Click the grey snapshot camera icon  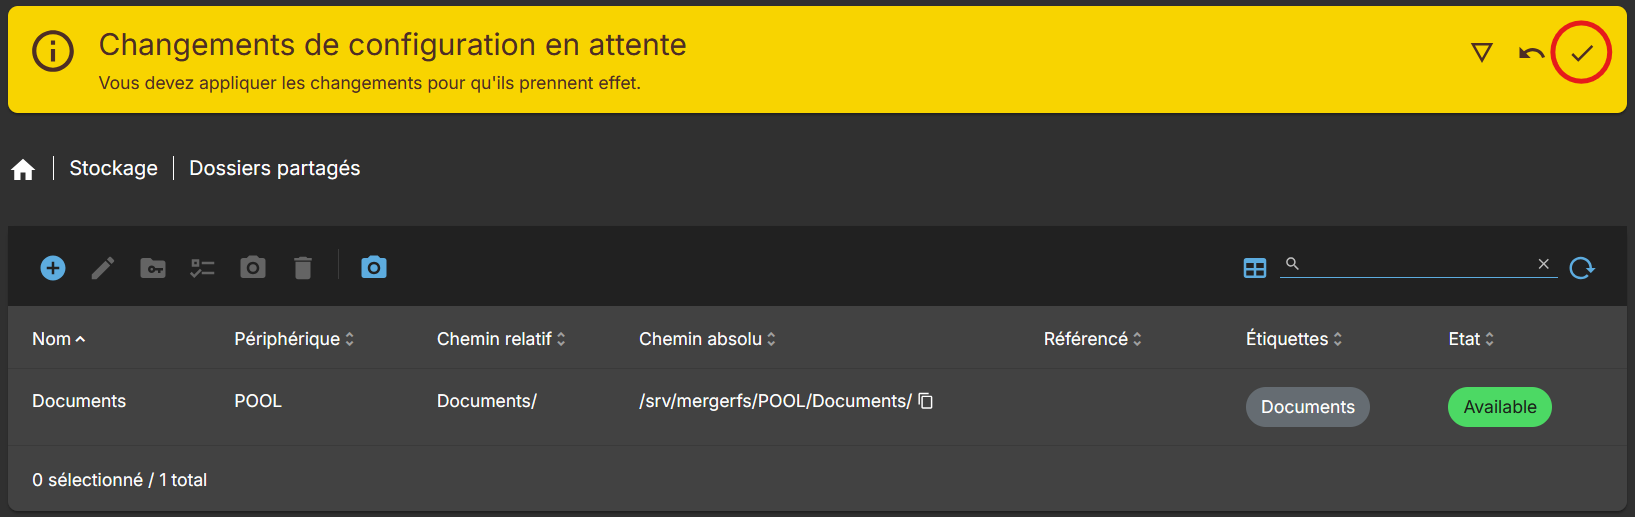pos(253,267)
